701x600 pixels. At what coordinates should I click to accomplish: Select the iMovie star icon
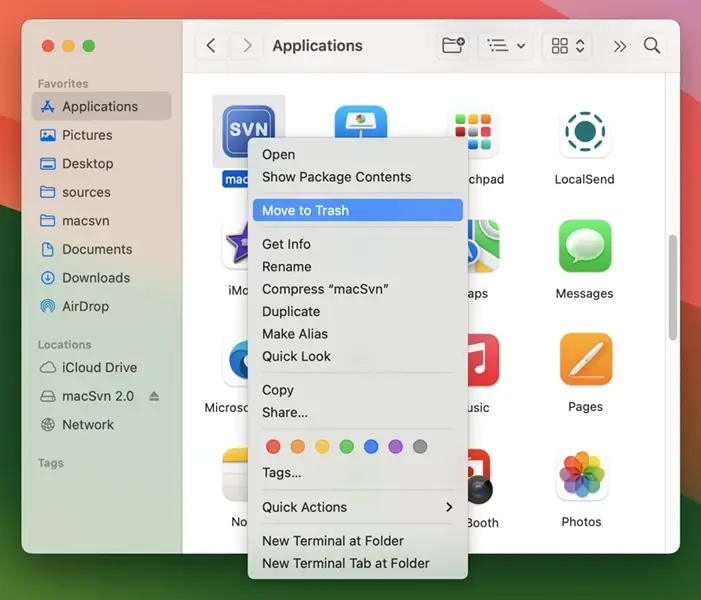pyautogui.click(x=236, y=244)
